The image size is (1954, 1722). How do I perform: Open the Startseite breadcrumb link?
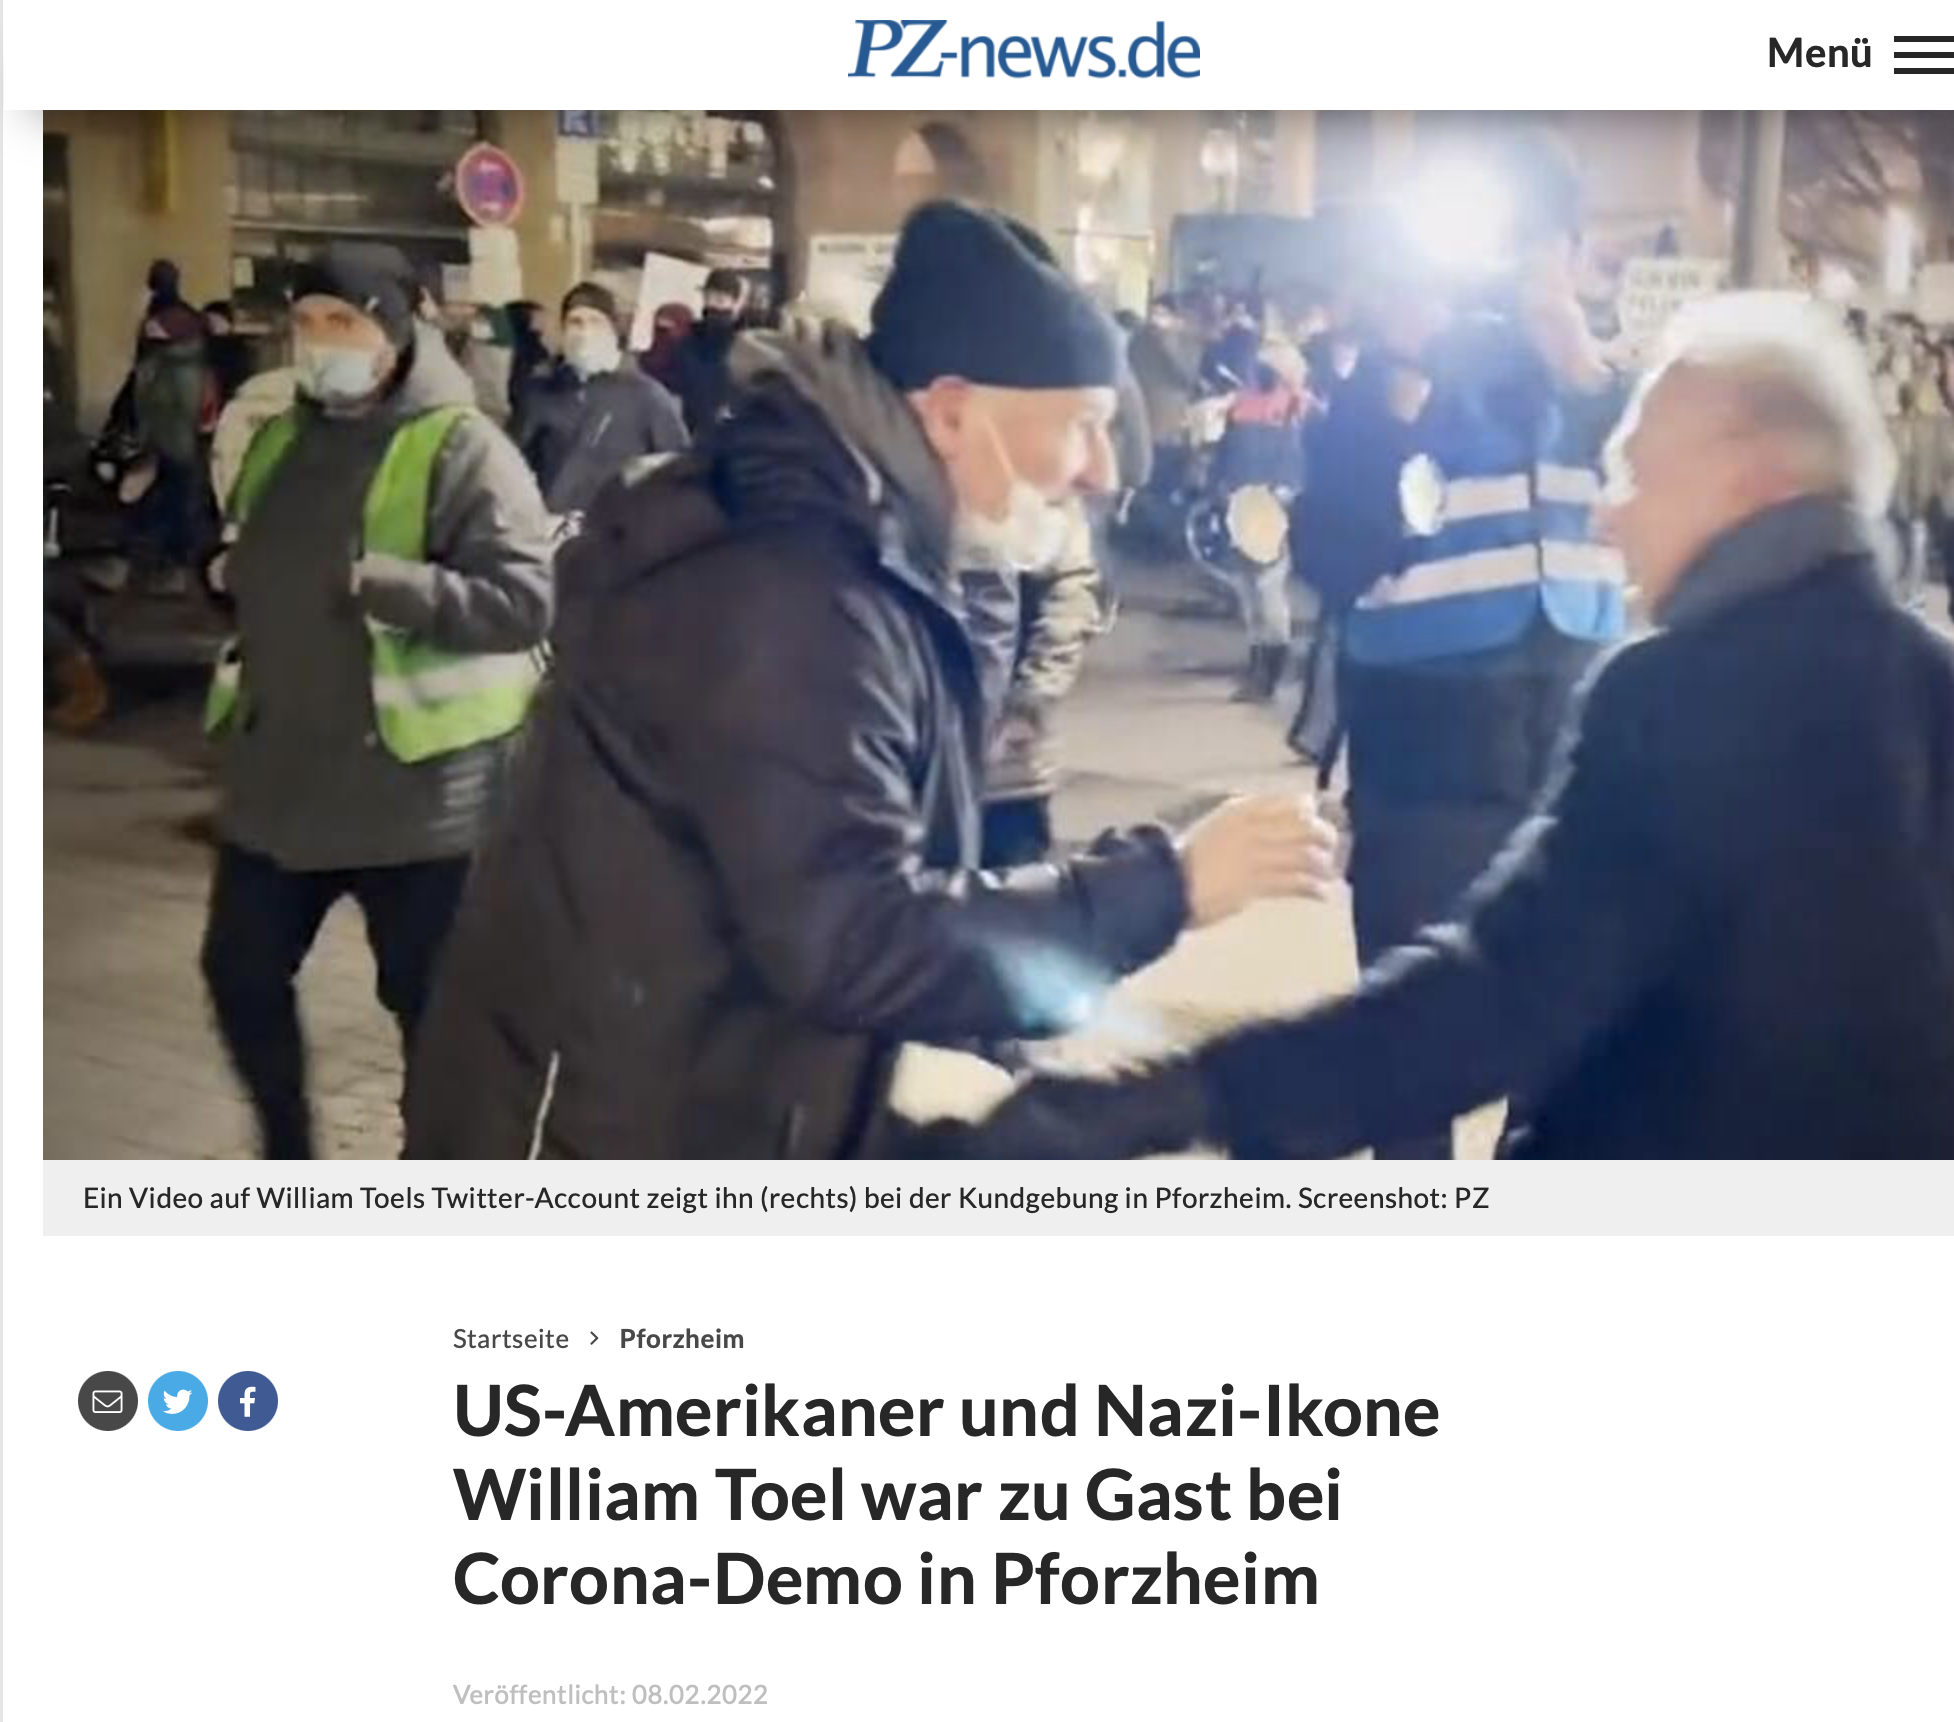point(510,1338)
